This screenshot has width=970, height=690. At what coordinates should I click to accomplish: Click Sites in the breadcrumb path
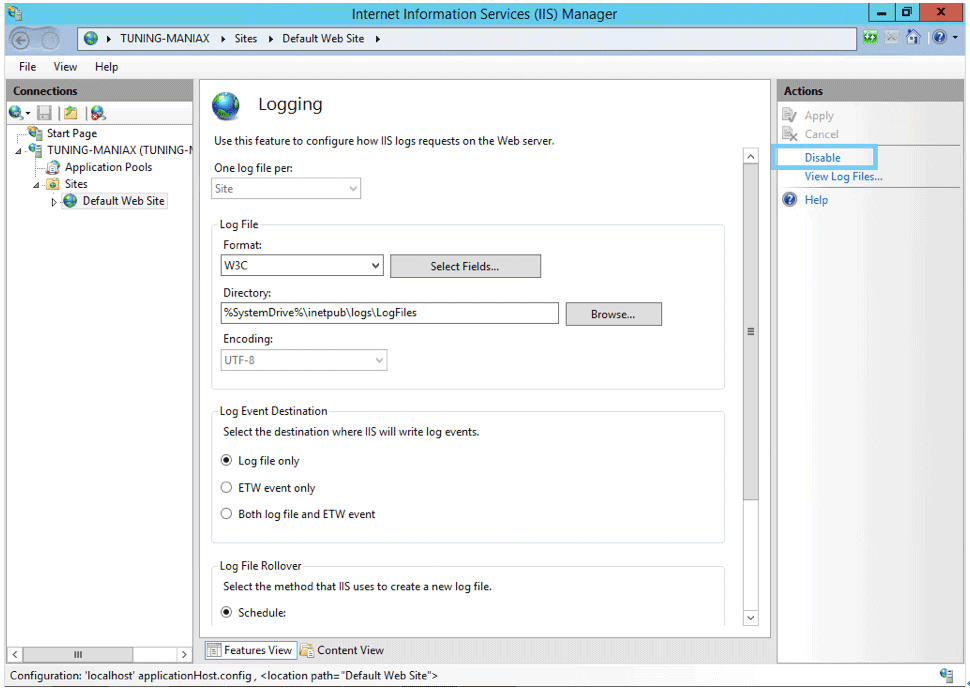point(246,38)
